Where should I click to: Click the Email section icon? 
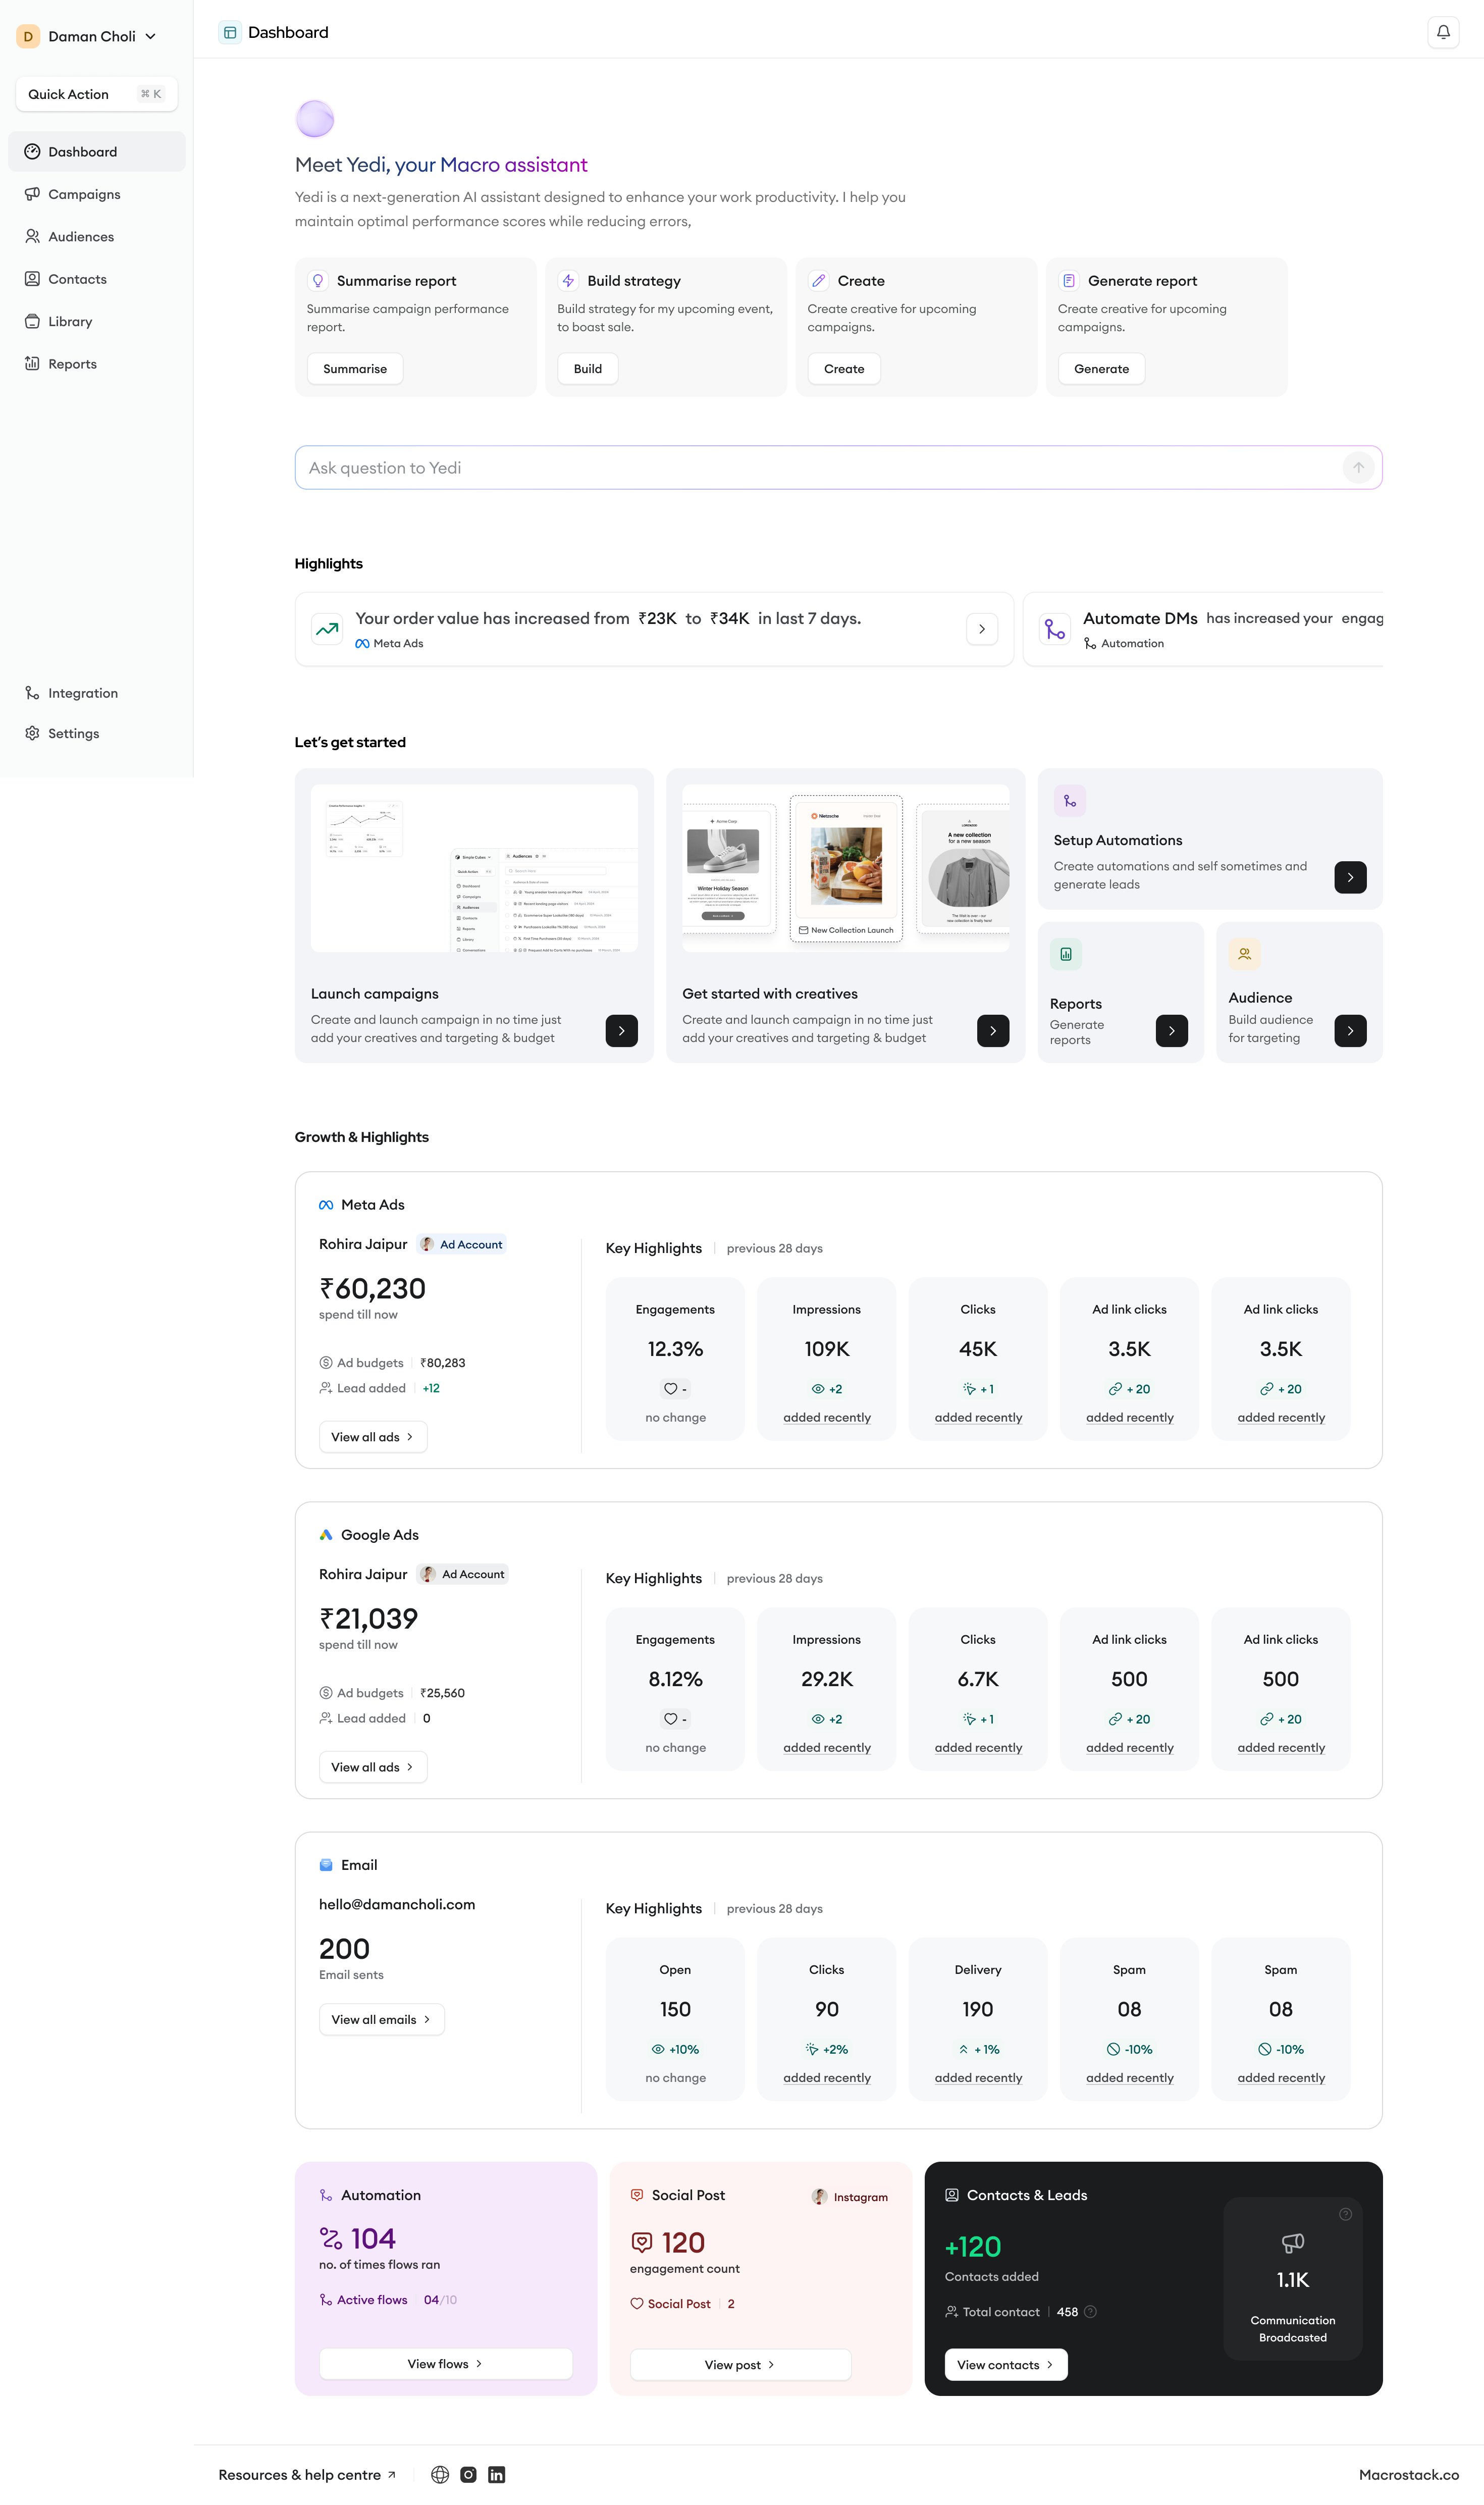pos(326,1865)
